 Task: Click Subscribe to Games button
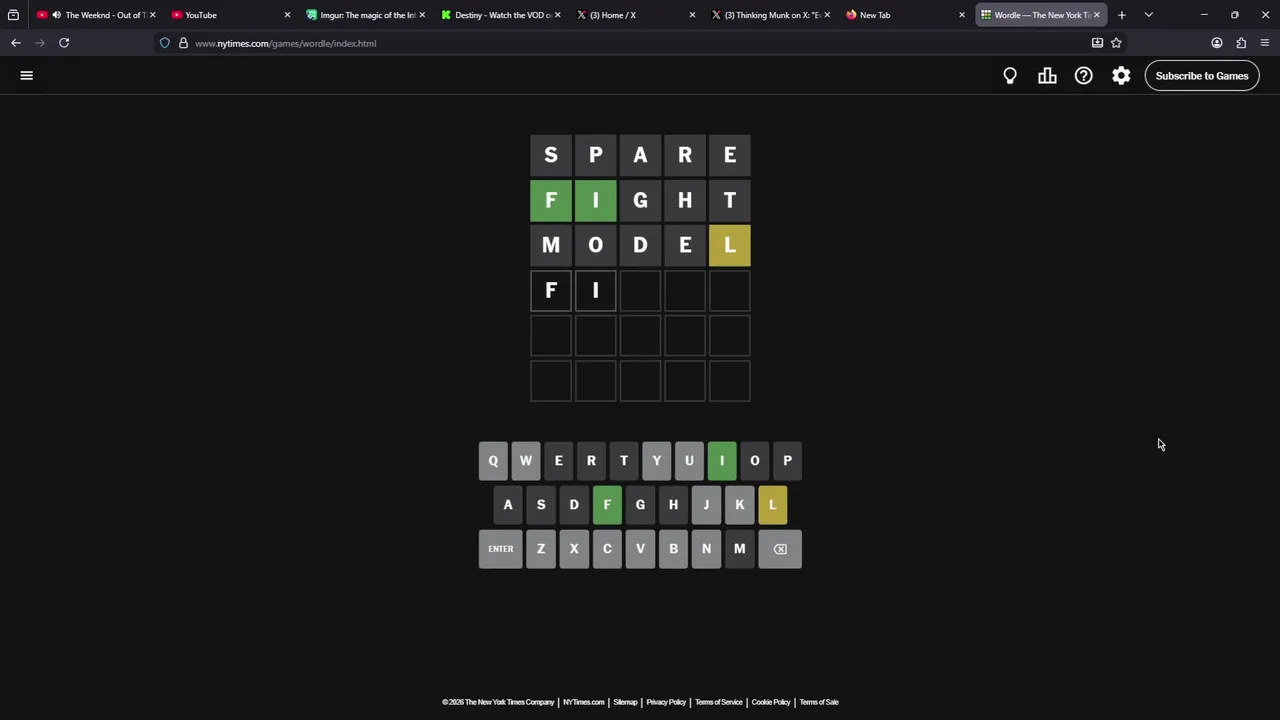(1202, 76)
